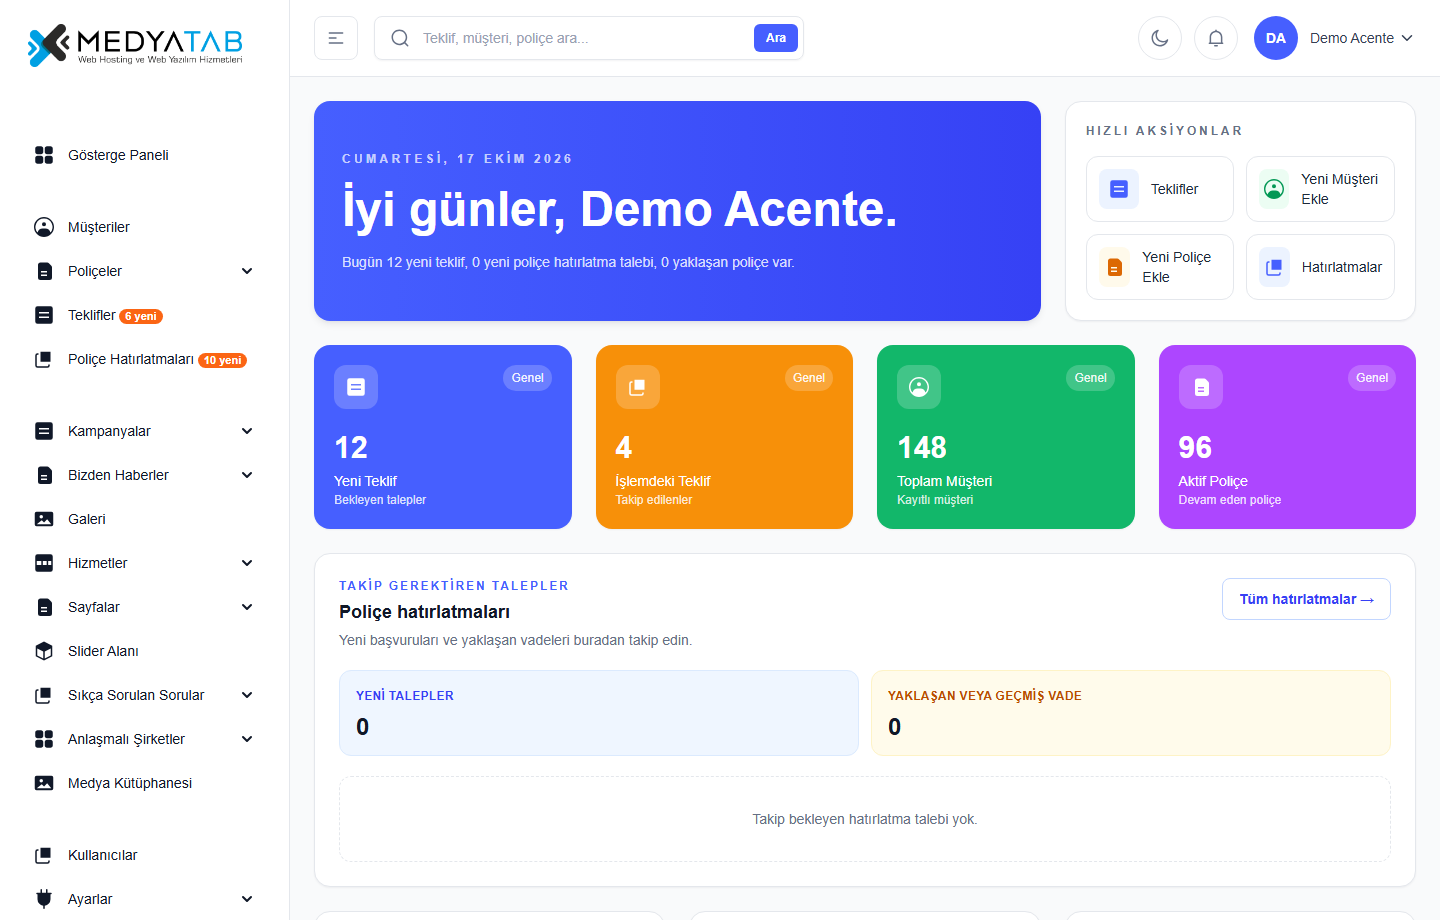1440x920 pixels.
Task: Click the Hizmetler sidebar icon
Action: (44, 563)
